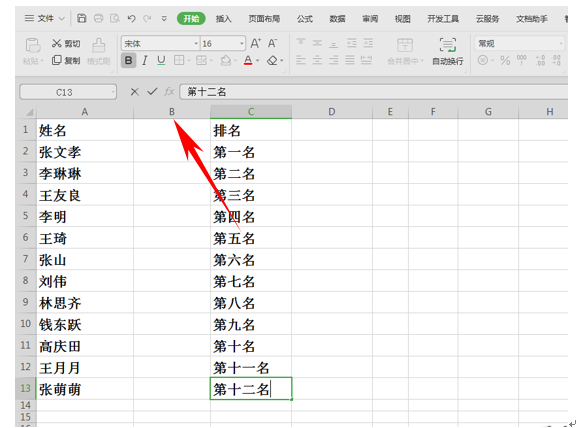Apply percent style format
Viewport: 579px width, 428px height.
[x=505, y=60]
